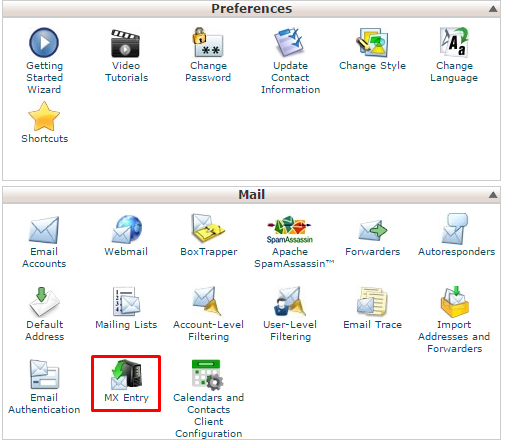
Task: Open the MX Entry icon
Action: (126, 374)
